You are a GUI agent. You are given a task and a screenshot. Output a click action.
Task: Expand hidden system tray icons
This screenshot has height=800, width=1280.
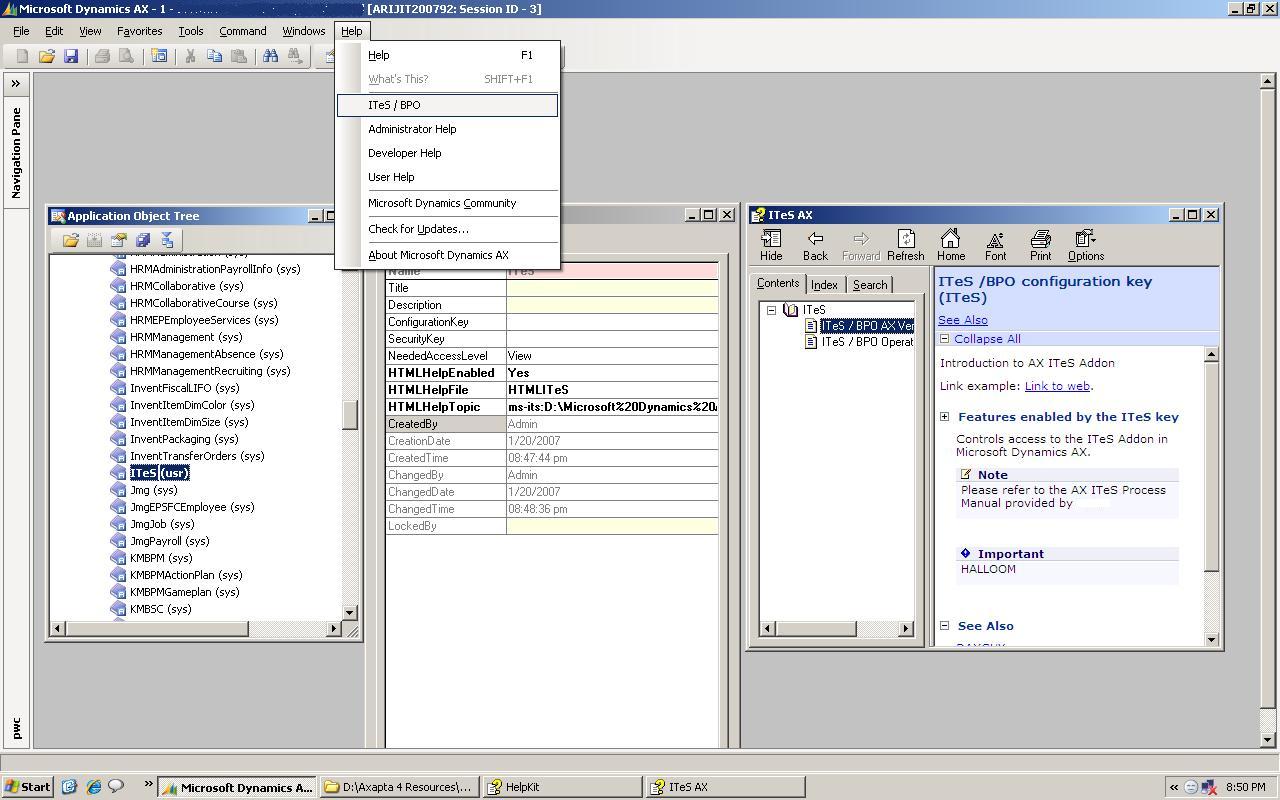(1175, 787)
